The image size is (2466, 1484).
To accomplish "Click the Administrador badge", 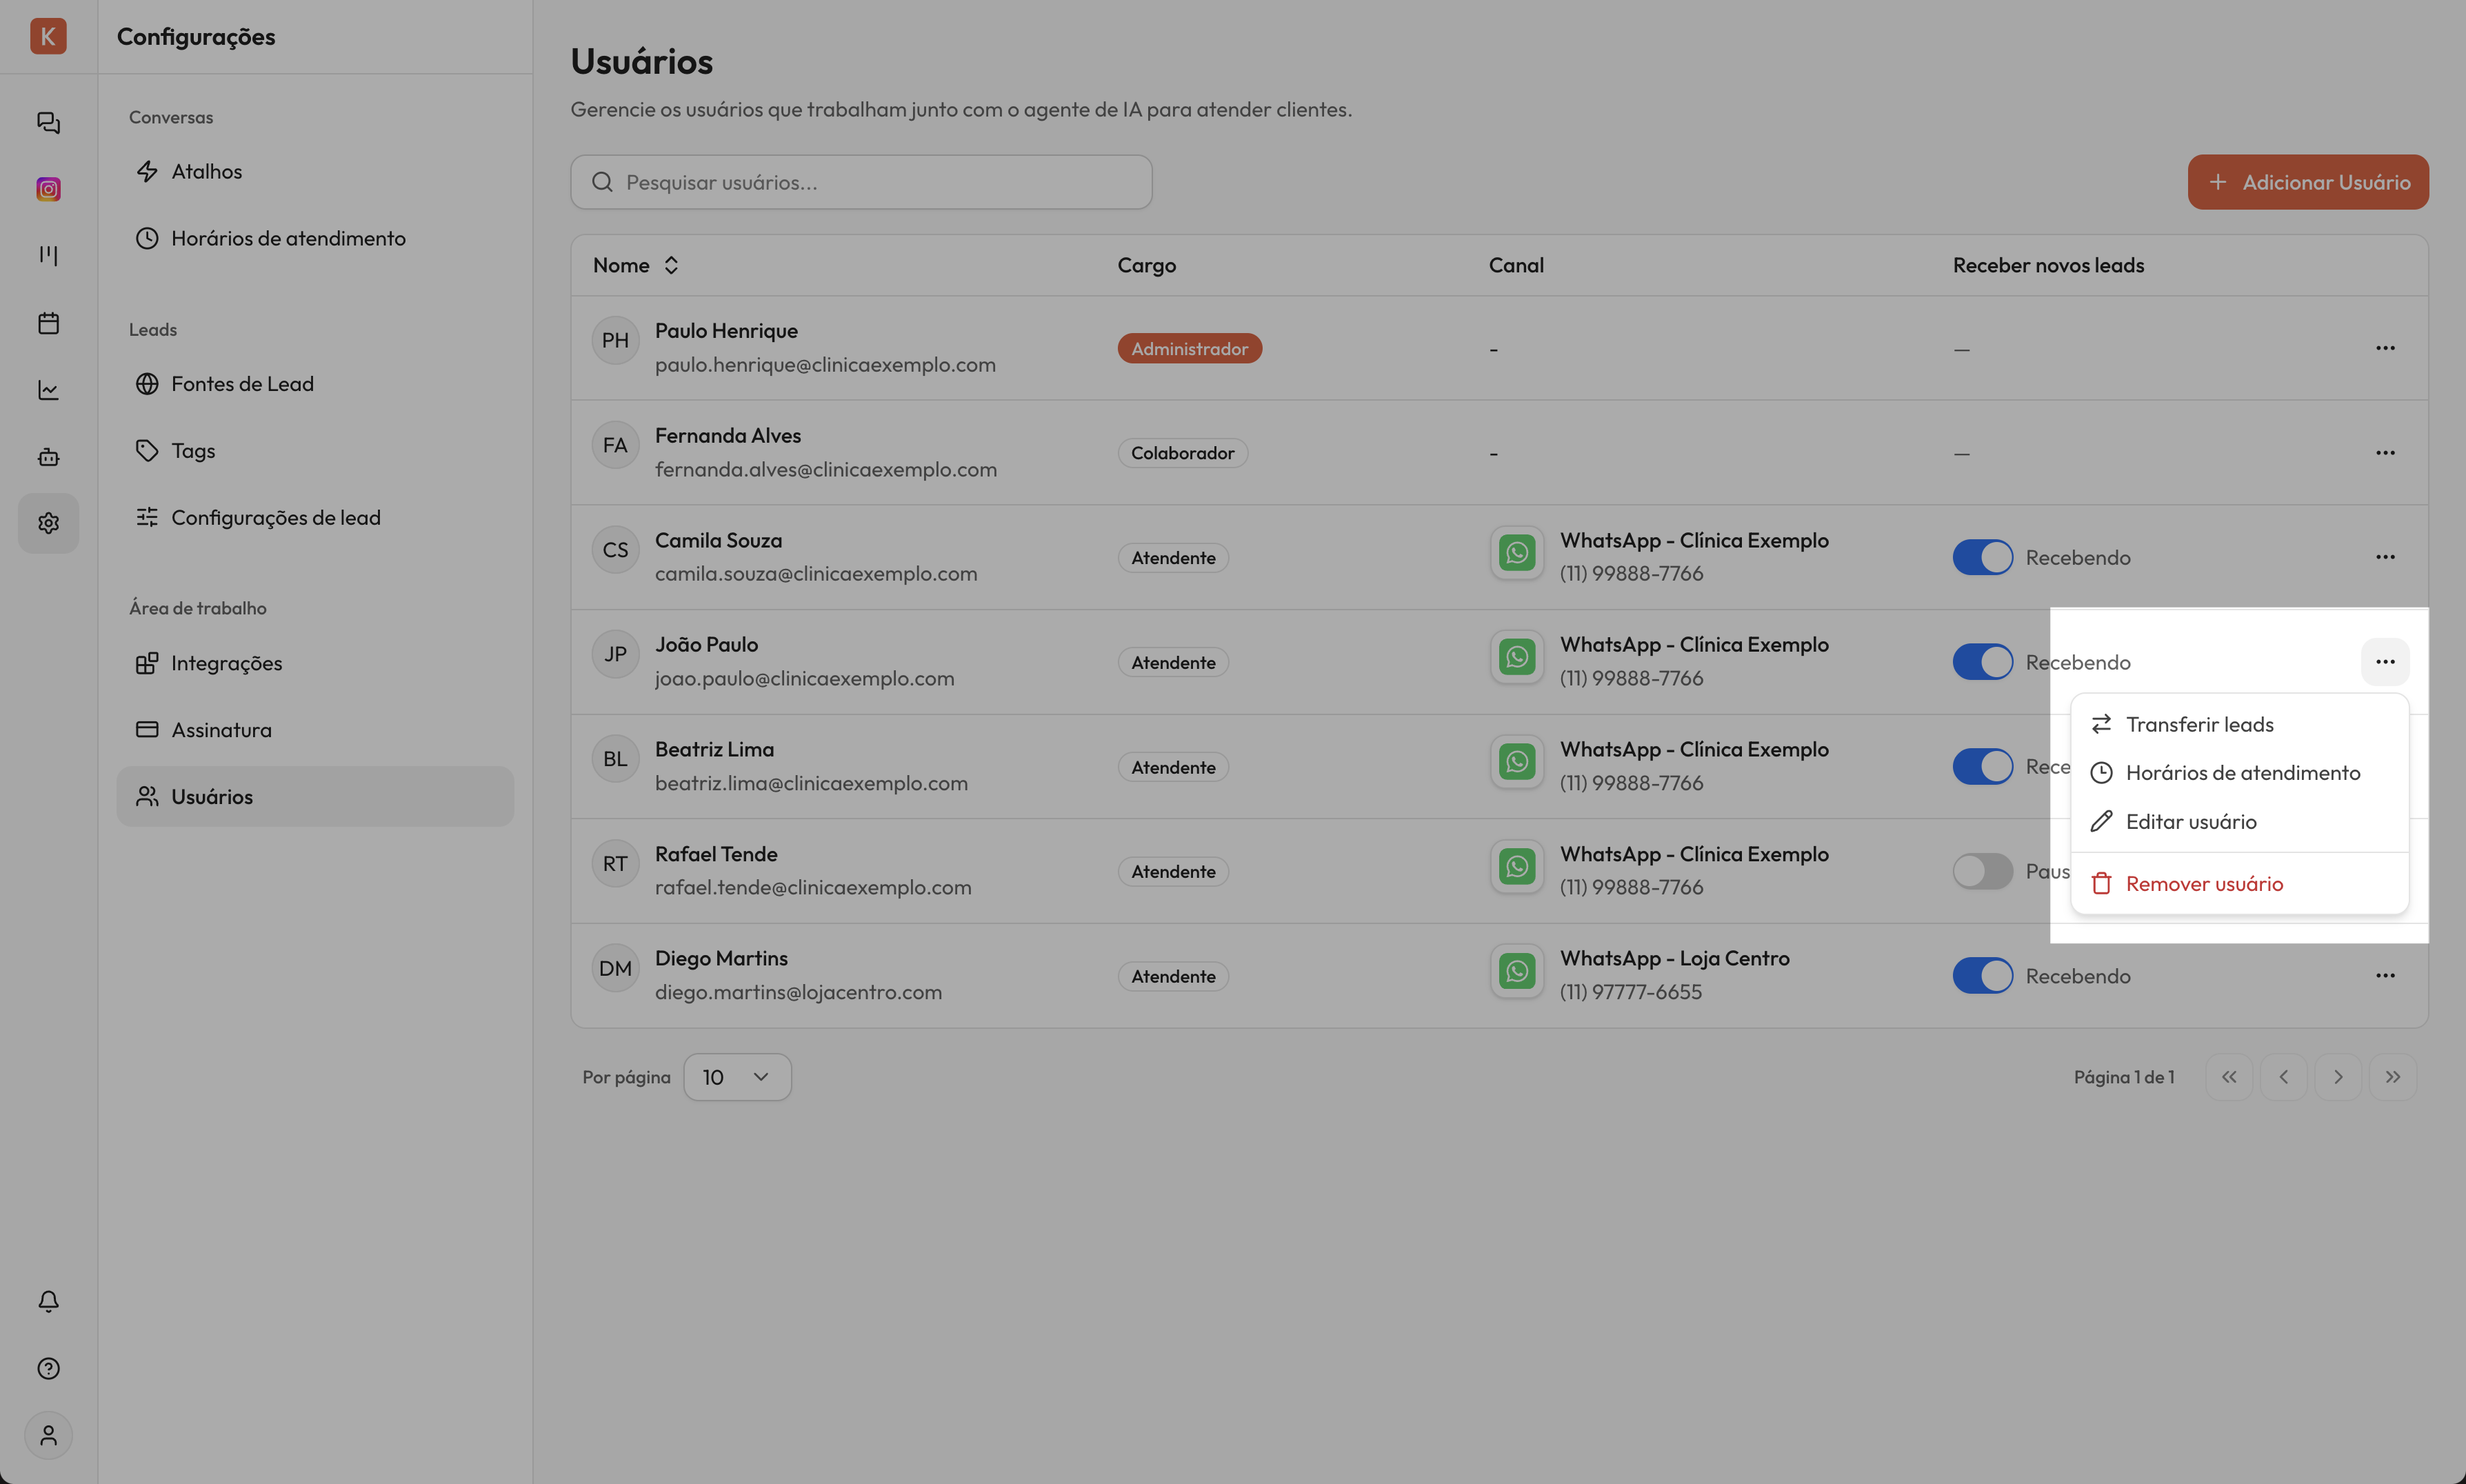I will click(x=1189, y=348).
